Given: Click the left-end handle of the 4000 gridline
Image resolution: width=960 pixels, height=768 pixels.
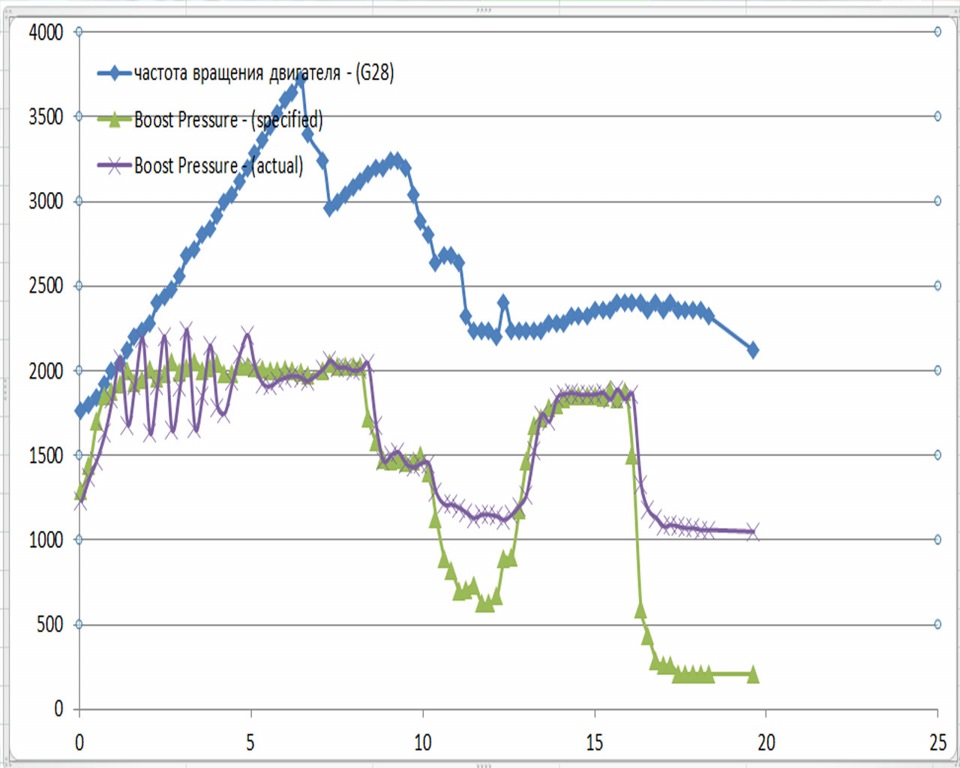Looking at the screenshot, I should (x=78, y=32).
